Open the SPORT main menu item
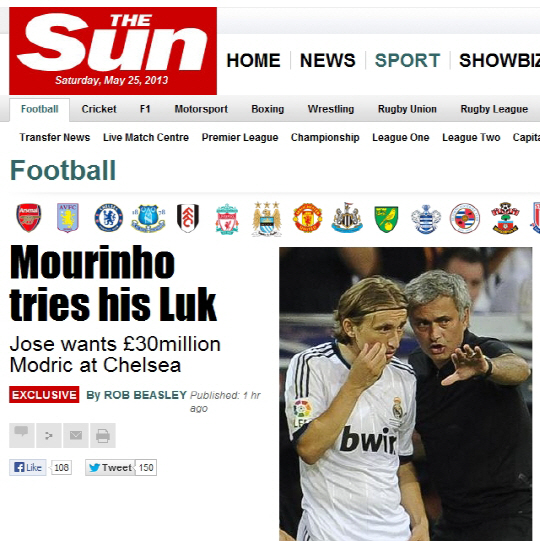This screenshot has width=540, height=541. (407, 60)
